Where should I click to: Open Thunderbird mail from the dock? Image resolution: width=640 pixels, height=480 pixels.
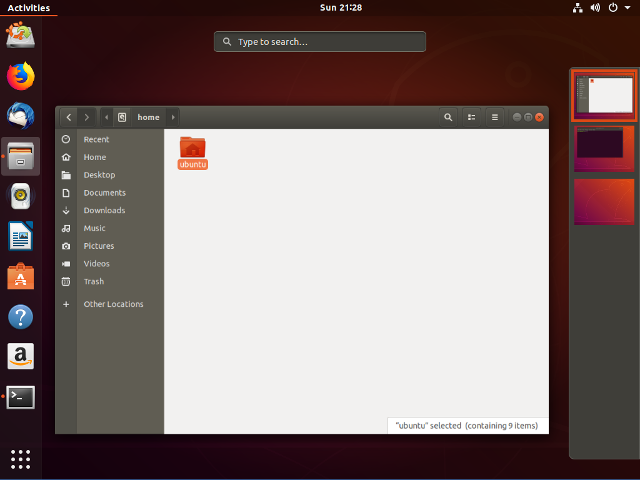20,115
